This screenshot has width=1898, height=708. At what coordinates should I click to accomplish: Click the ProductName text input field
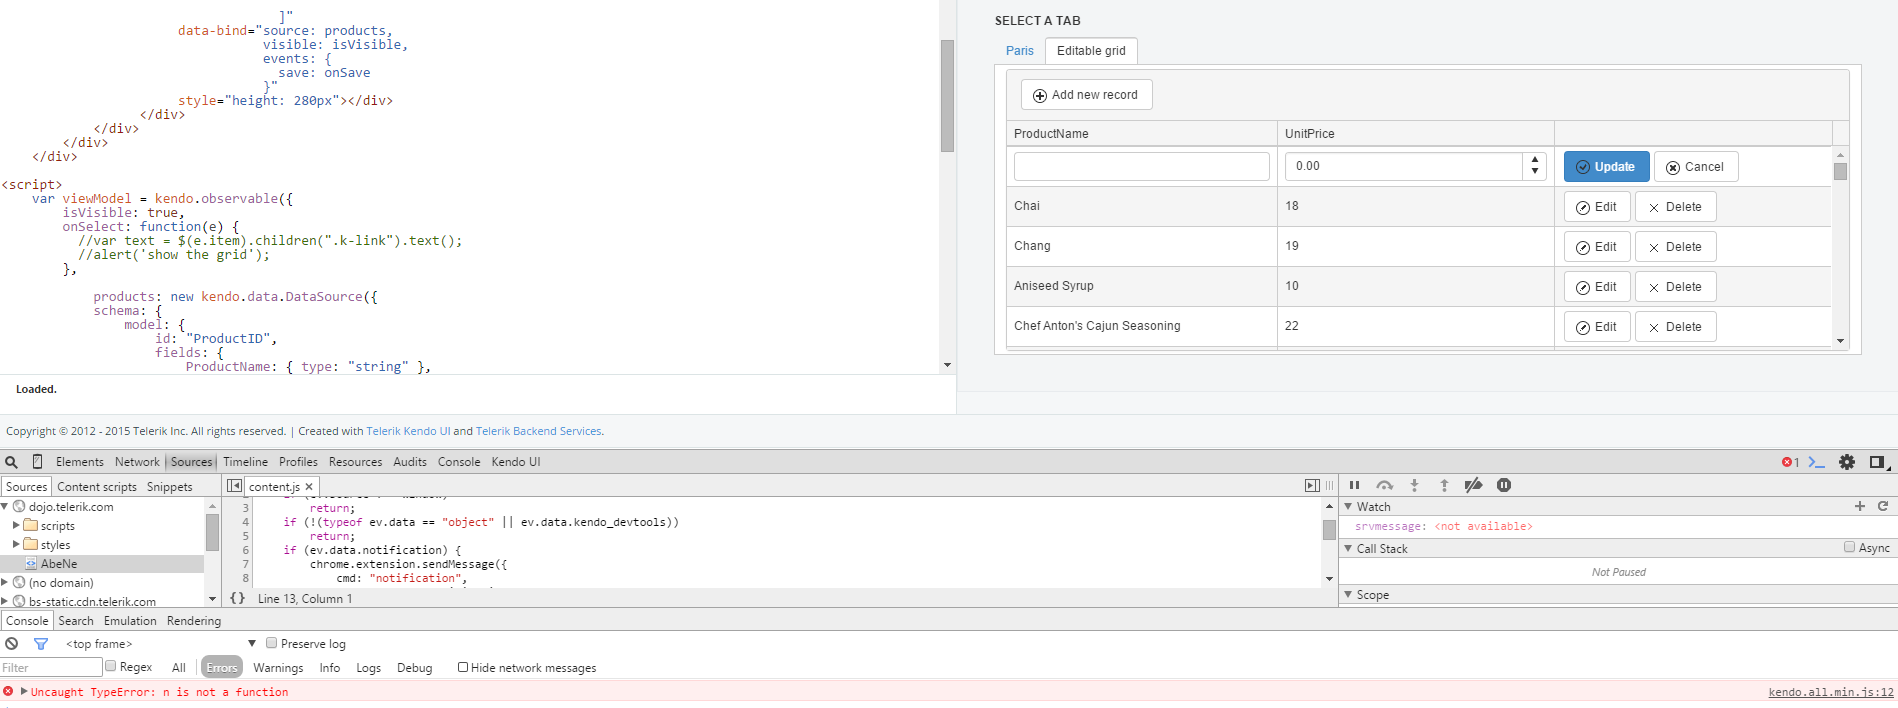click(1141, 166)
